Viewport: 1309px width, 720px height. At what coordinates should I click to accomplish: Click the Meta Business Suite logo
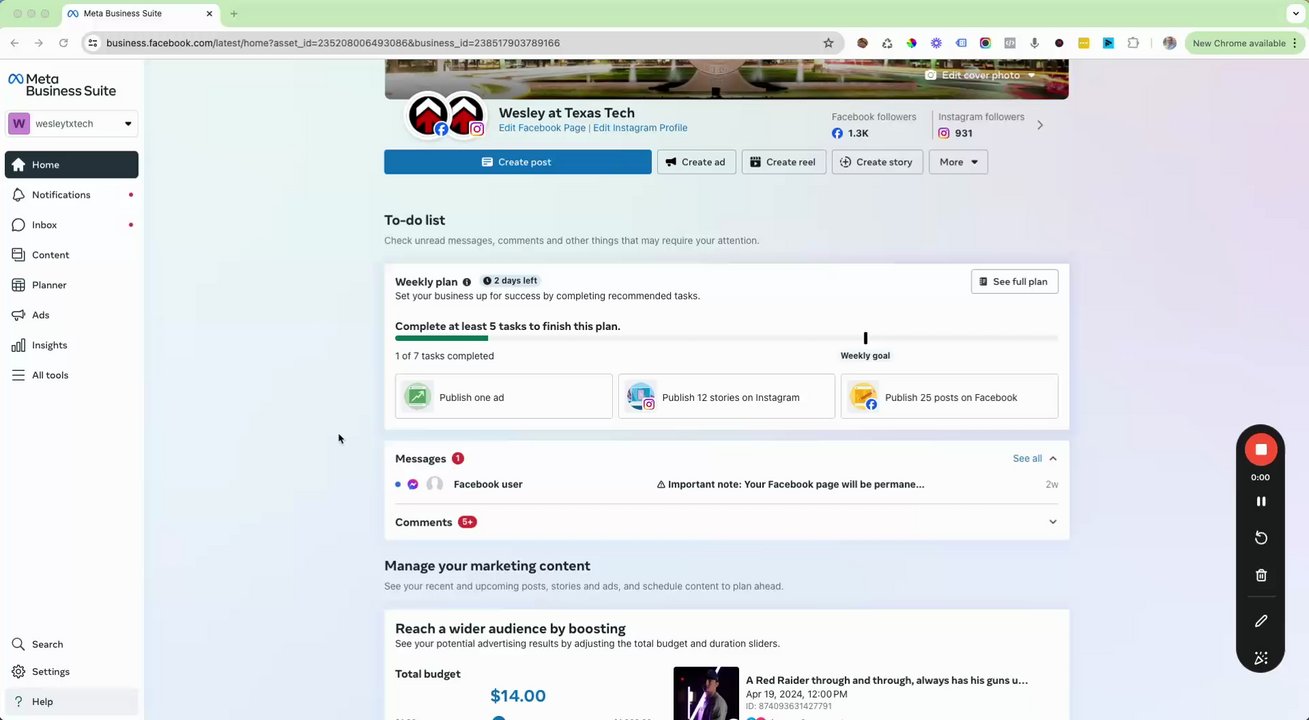pos(62,84)
